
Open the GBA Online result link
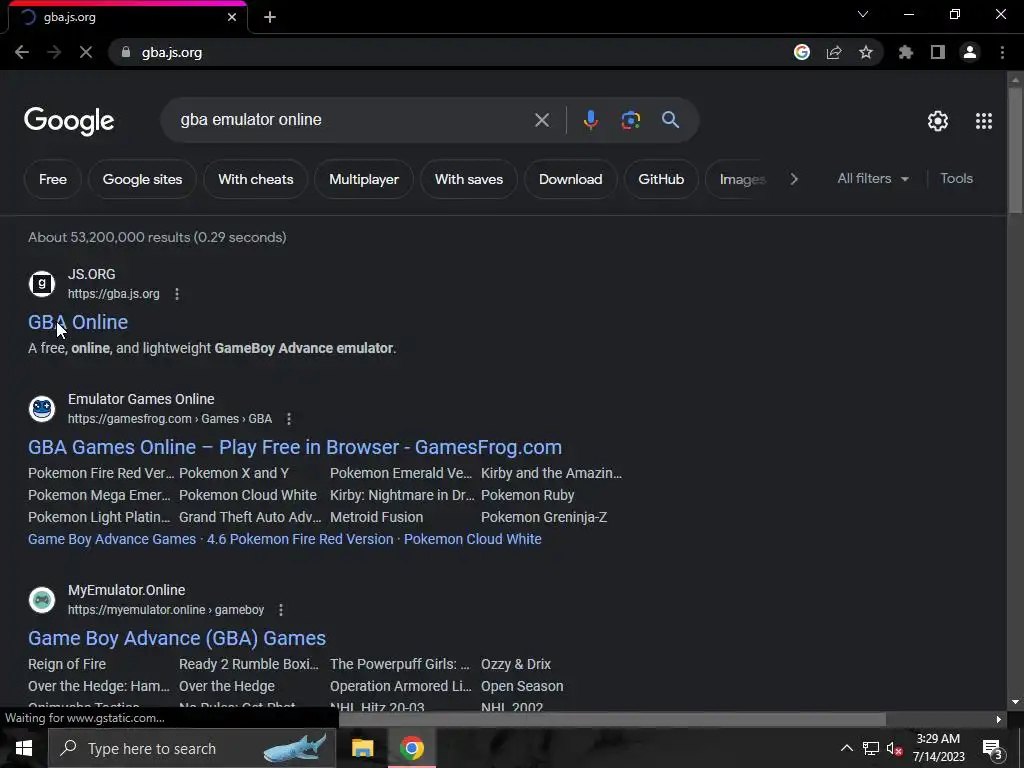pyautogui.click(x=78, y=322)
